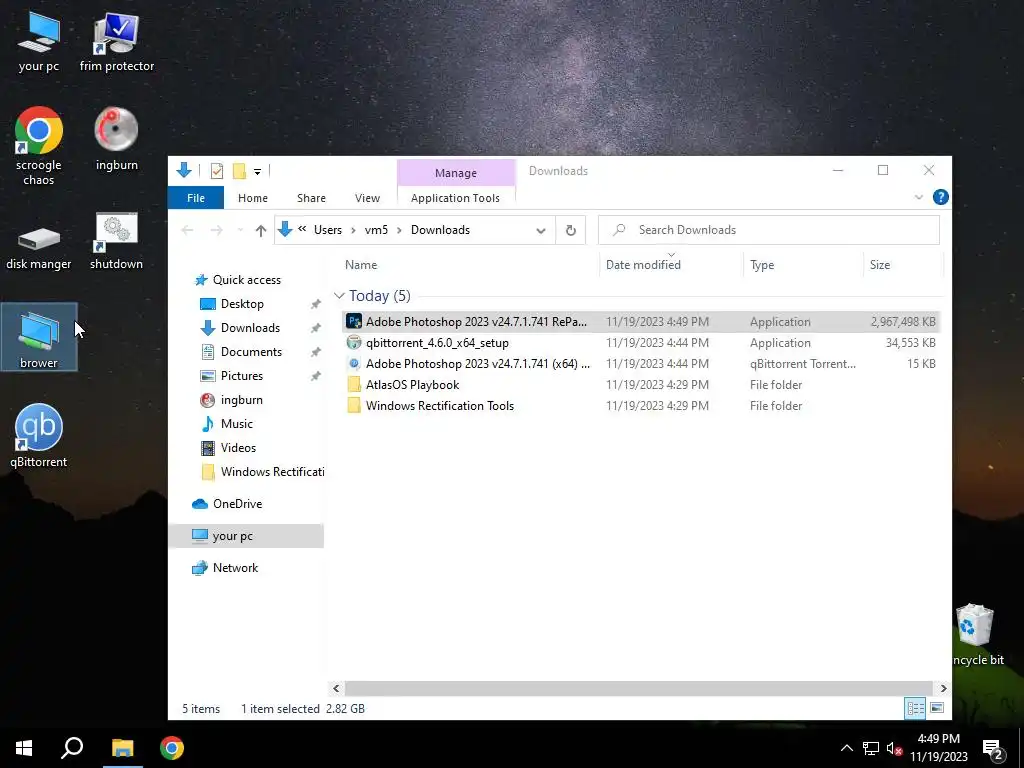The height and width of the screenshot is (768, 1024).
Task: Open Pictures in navigation pane
Action: [x=231, y=376]
